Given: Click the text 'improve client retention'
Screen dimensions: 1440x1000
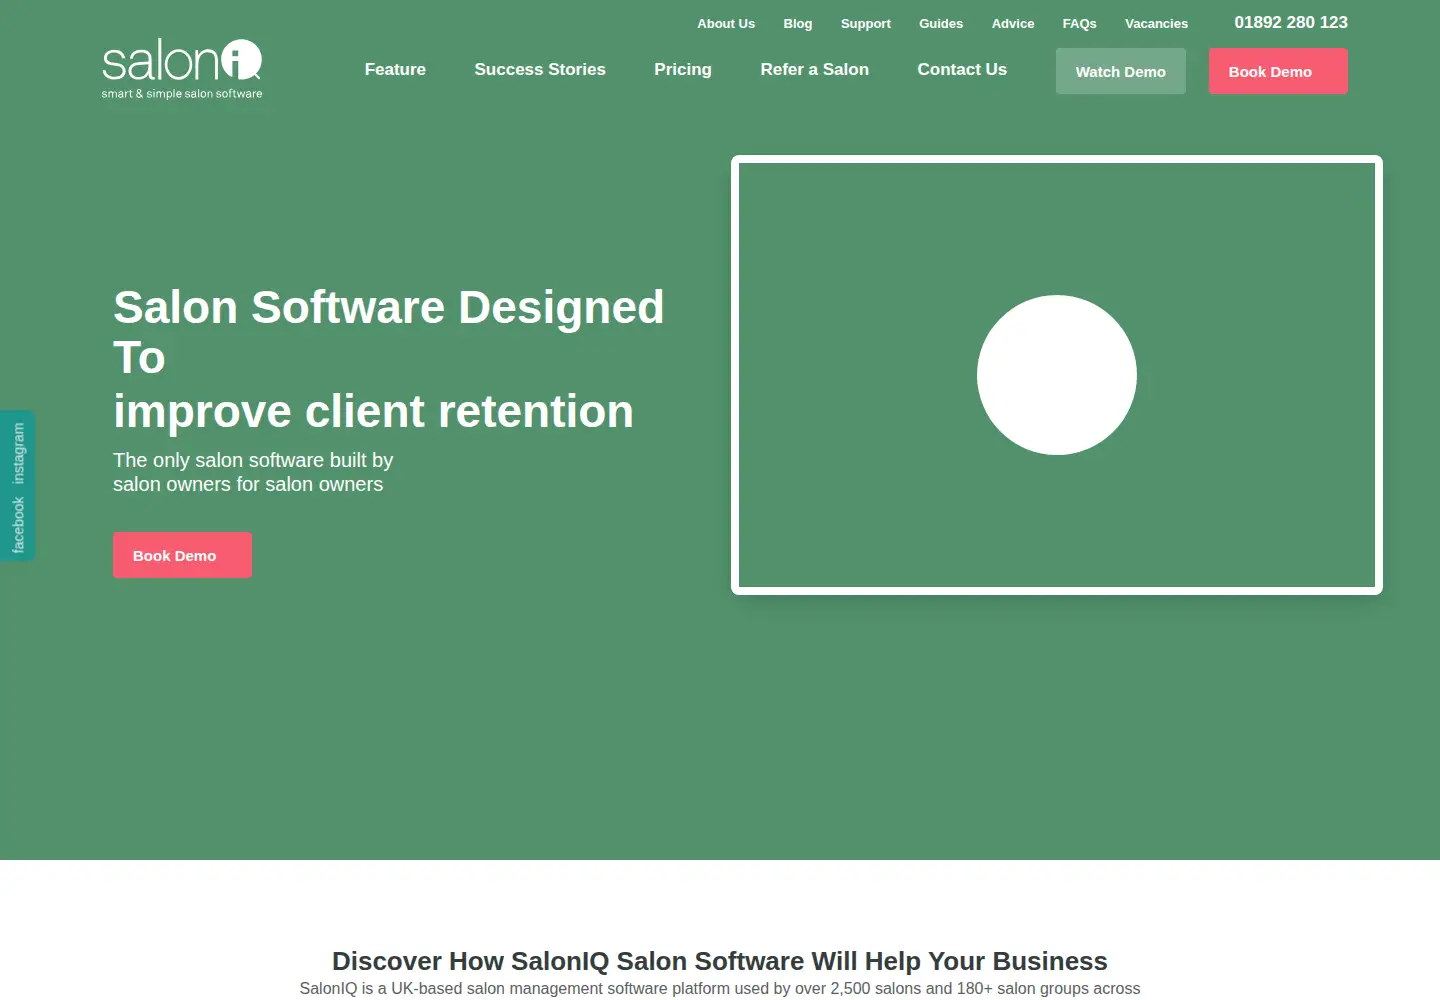Looking at the screenshot, I should coord(373,411).
